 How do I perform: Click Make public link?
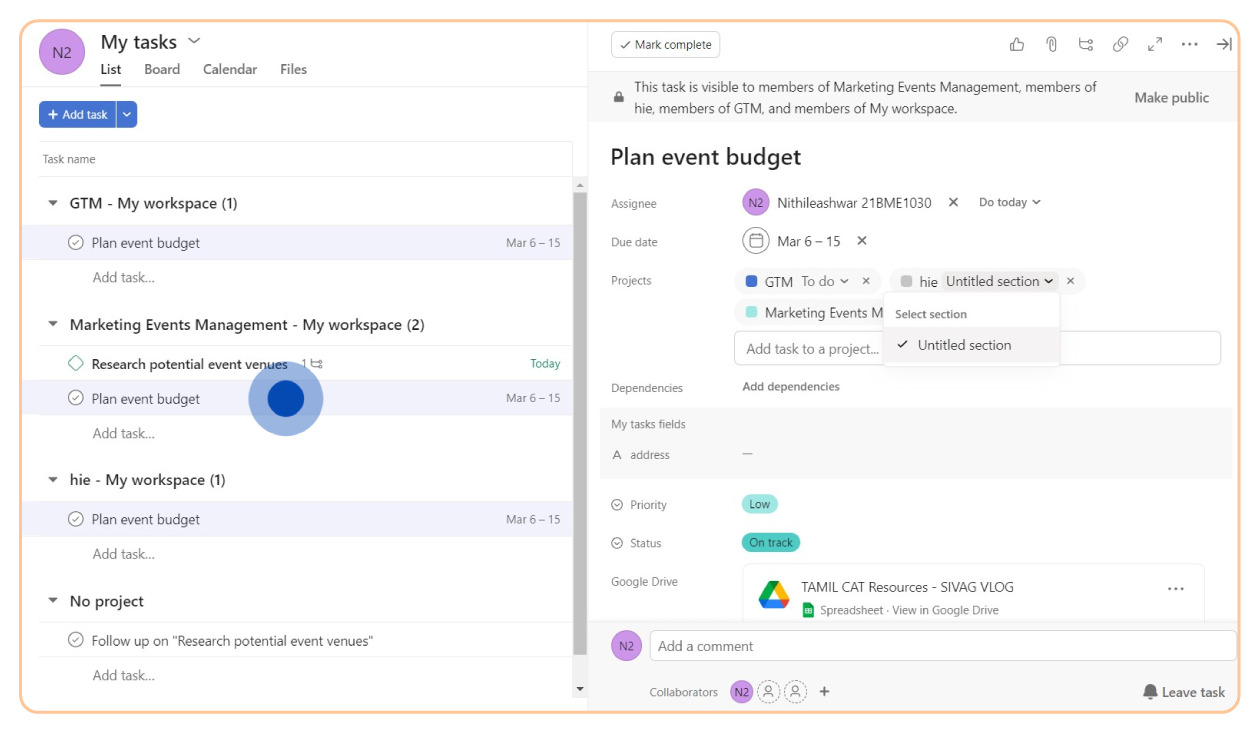coord(1171,98)
